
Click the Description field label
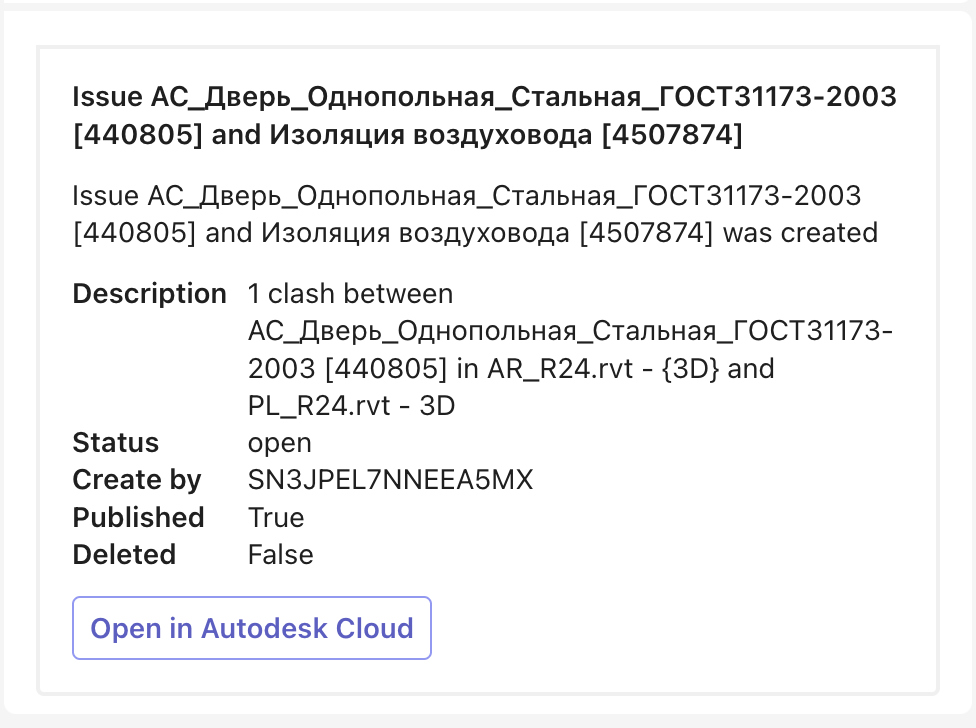pos(149,294)
